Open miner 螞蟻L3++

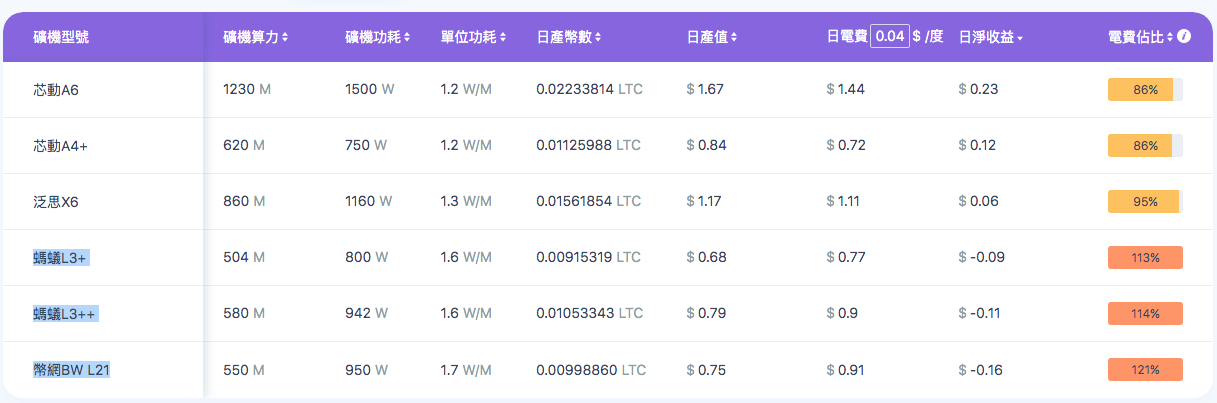pyautogui.click(x=65, y=313)
